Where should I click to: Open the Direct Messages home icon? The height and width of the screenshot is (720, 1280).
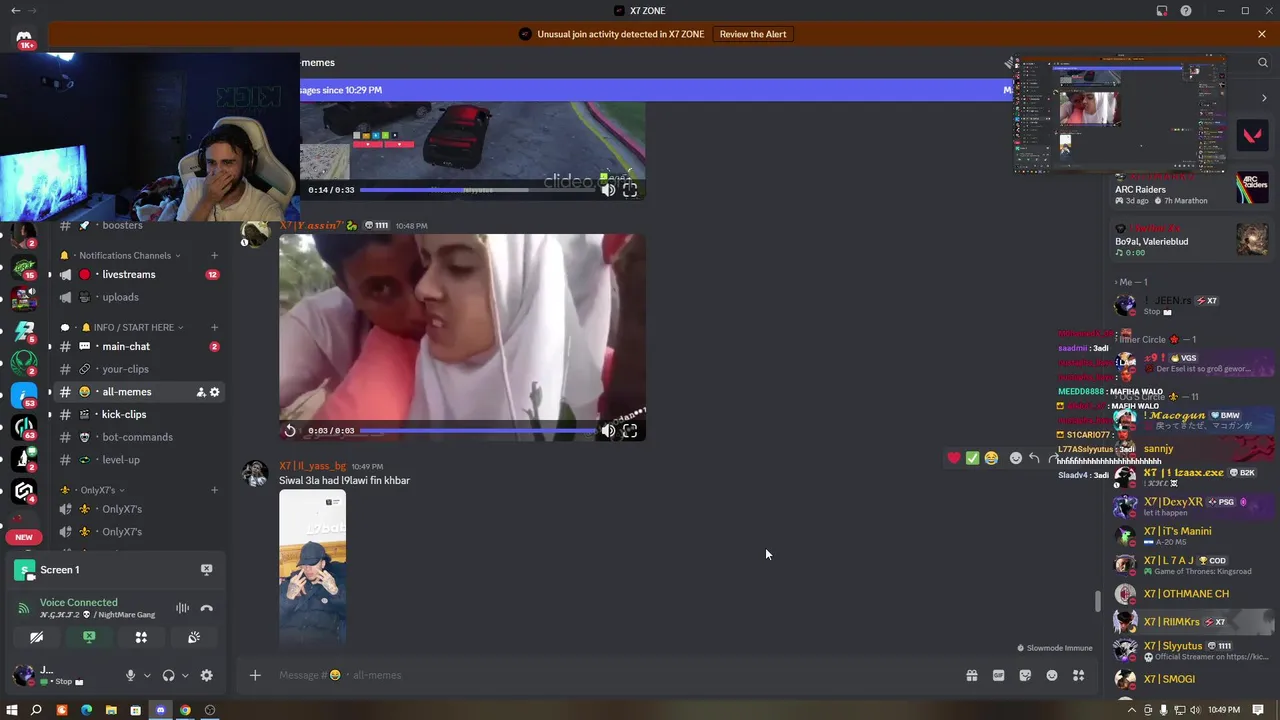[x=24, y=39]
